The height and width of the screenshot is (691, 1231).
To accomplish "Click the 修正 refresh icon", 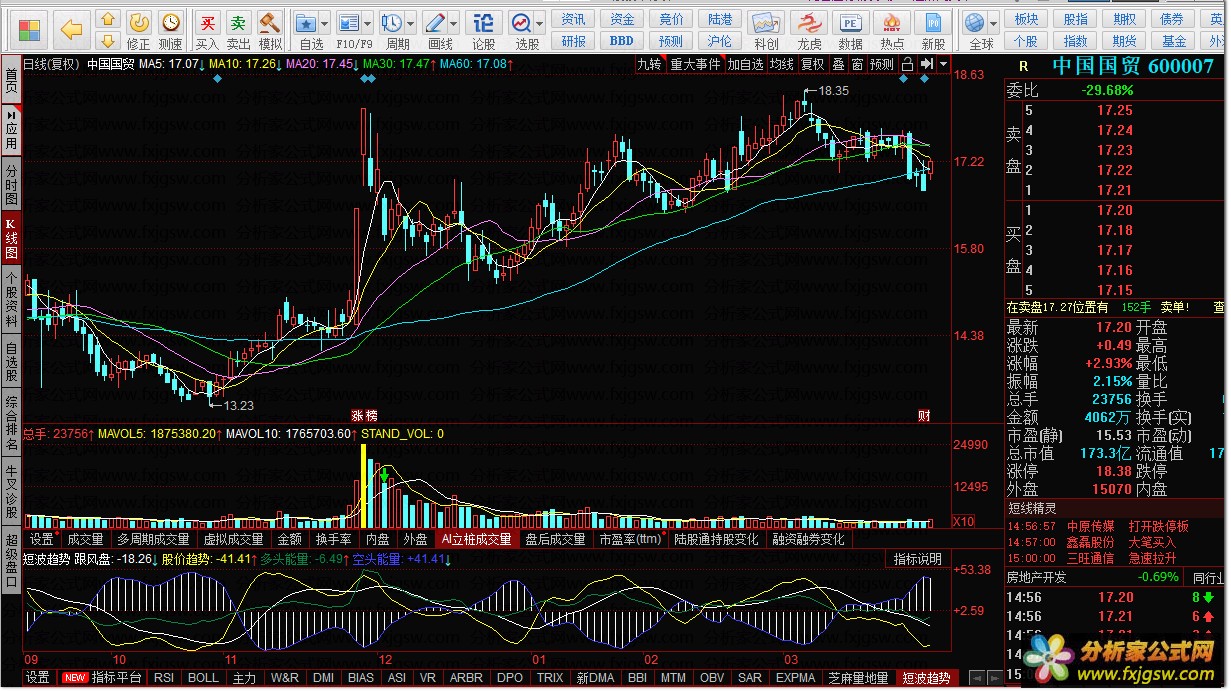I will click(x=139, y=21).
